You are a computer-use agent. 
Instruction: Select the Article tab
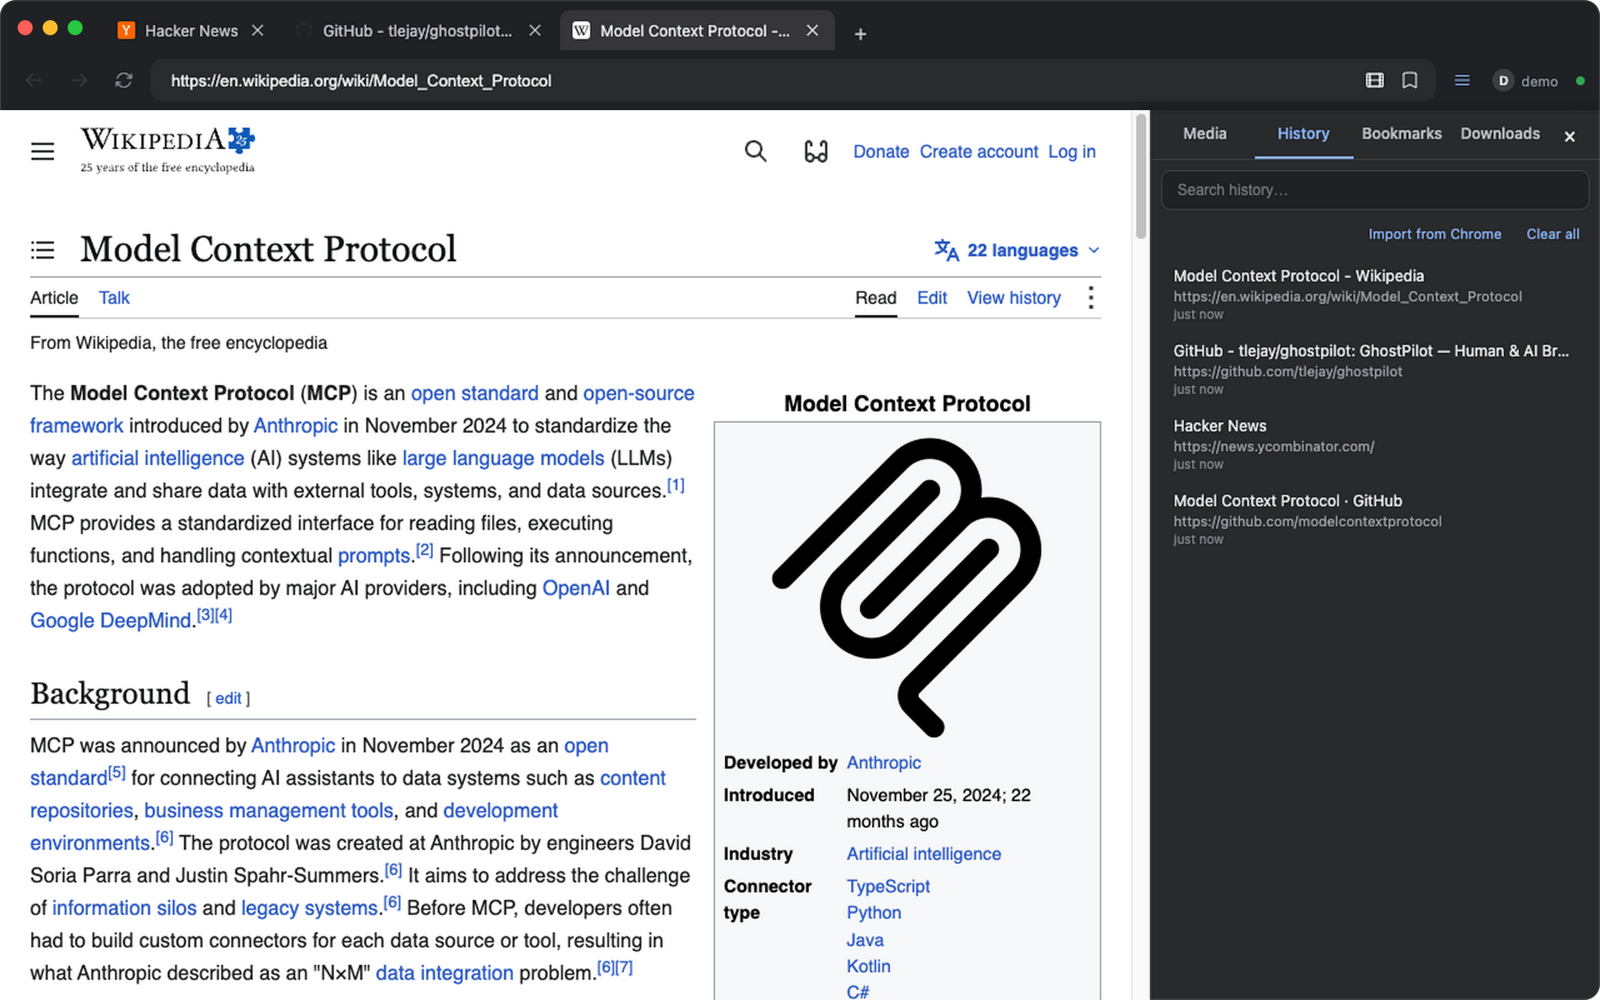[54, 298]
